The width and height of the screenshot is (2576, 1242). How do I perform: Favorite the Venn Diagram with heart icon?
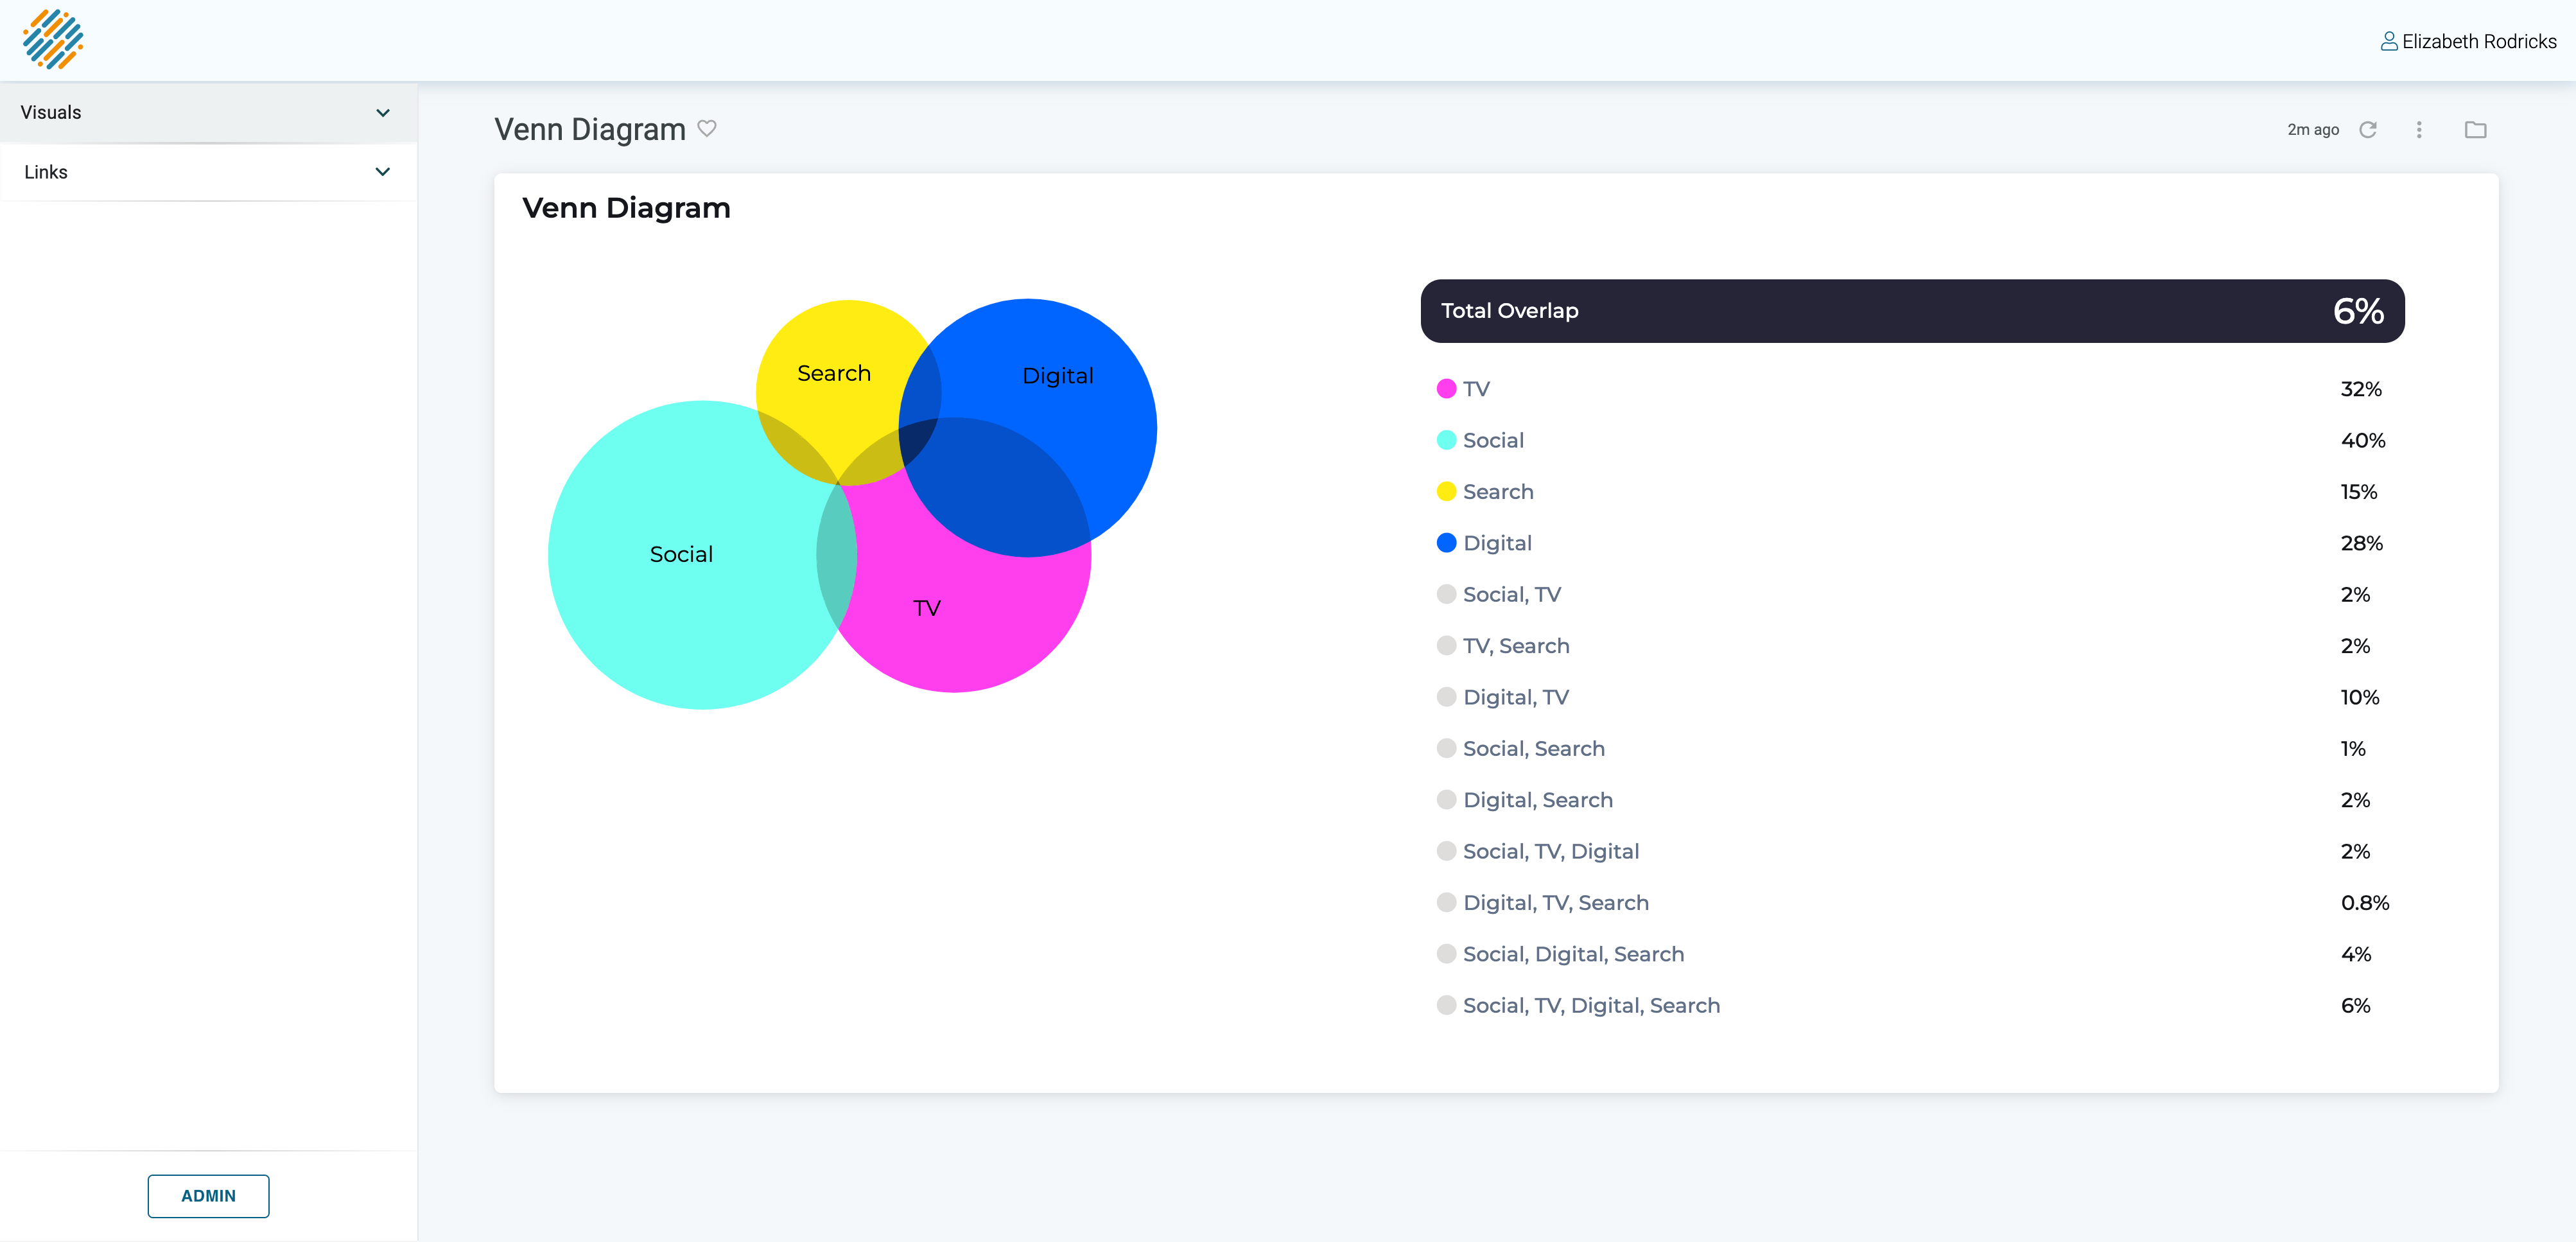[707, 129]
